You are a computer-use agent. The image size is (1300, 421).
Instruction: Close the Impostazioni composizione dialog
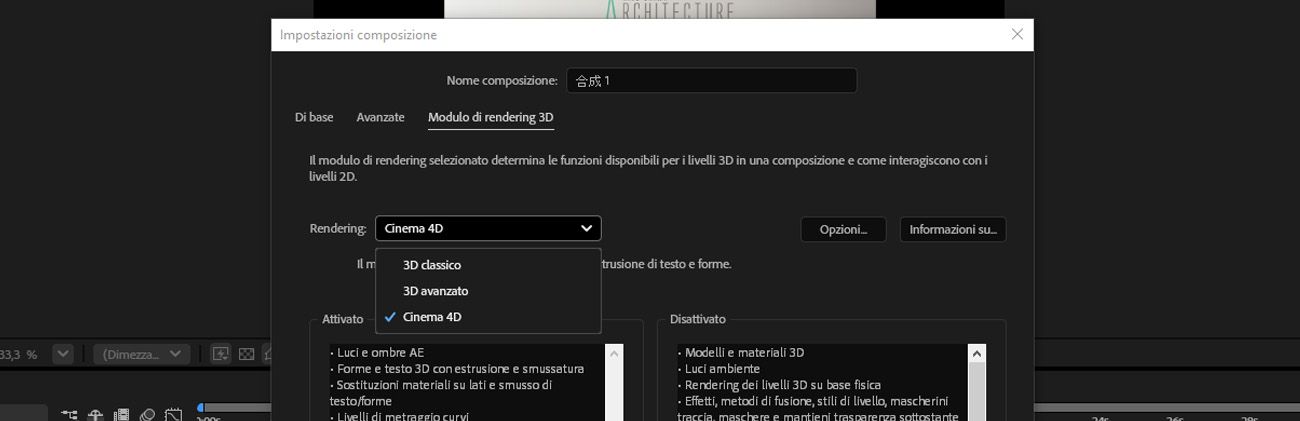pos(1017,34)
